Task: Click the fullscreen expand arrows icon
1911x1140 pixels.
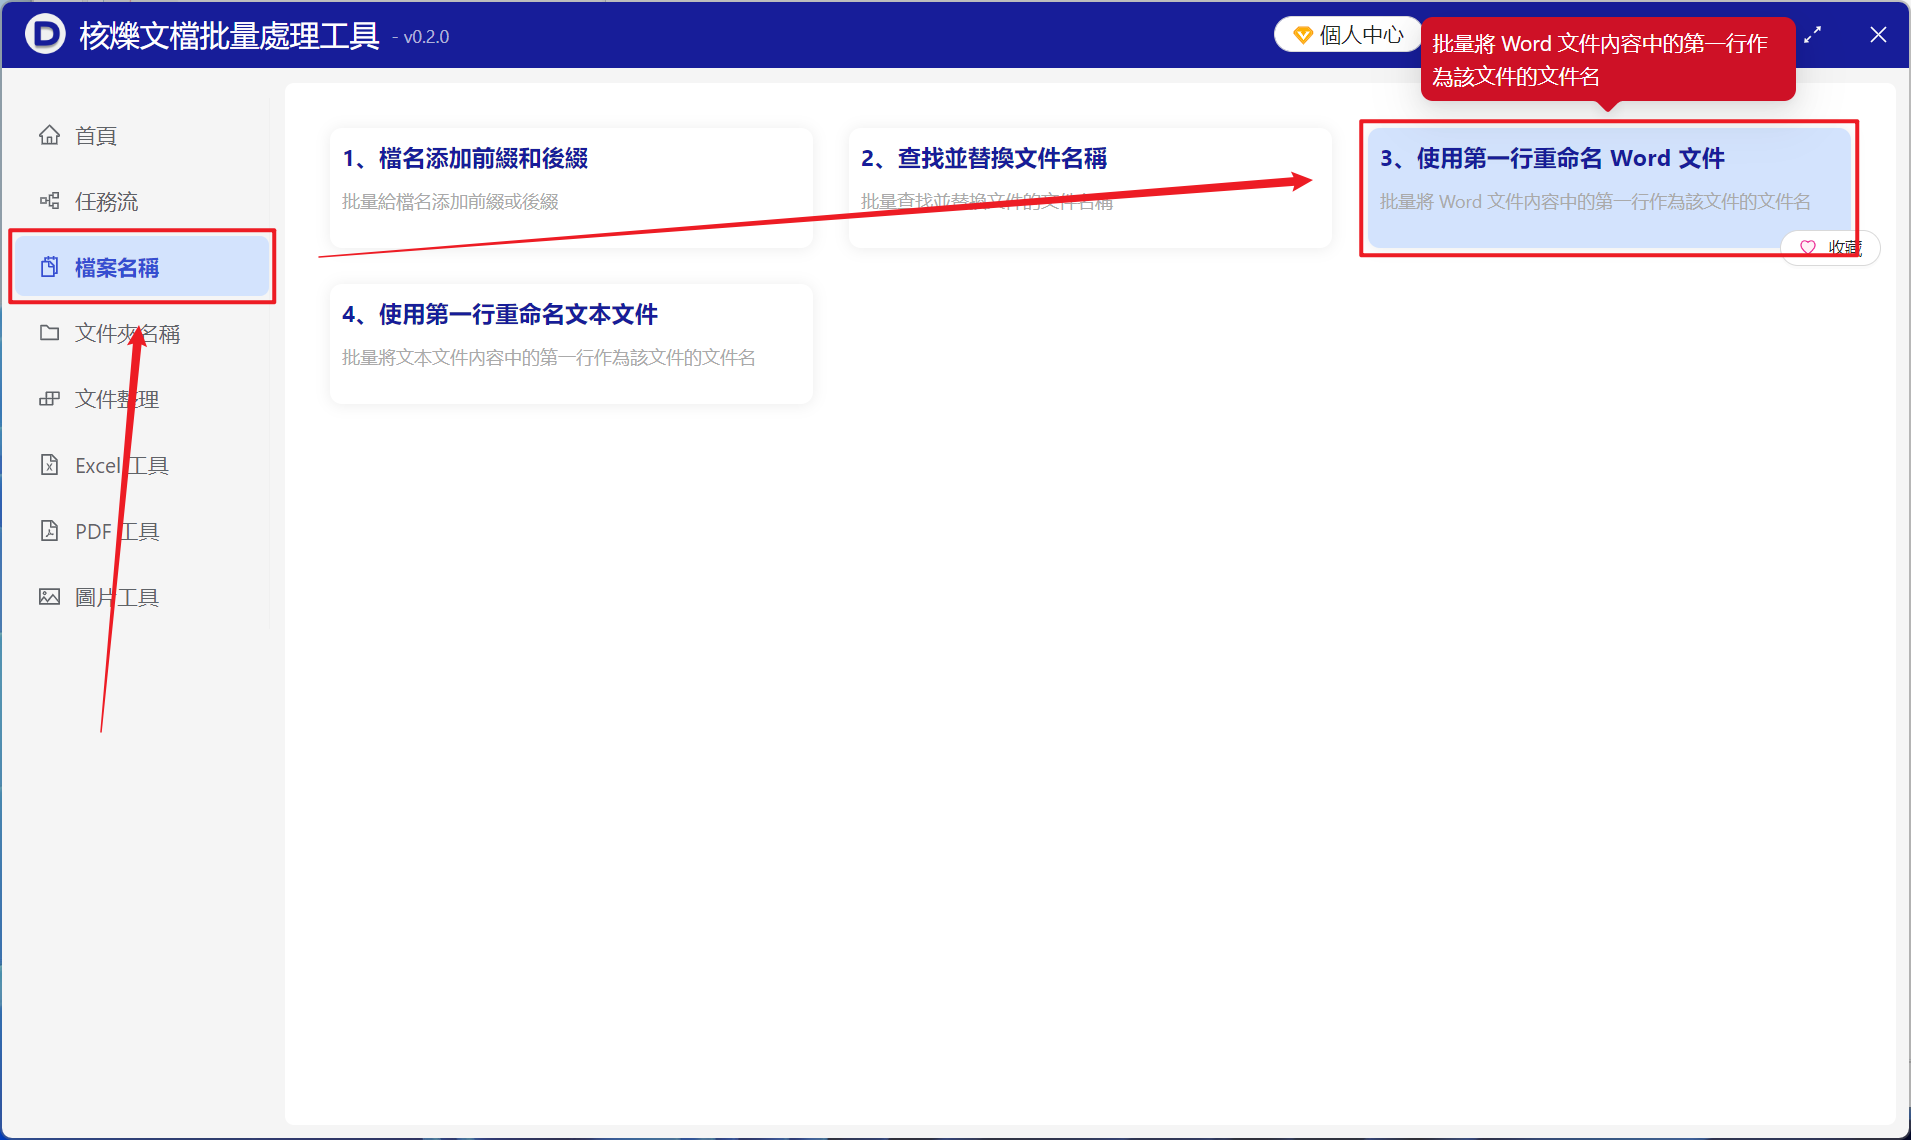Action: 1812,35
